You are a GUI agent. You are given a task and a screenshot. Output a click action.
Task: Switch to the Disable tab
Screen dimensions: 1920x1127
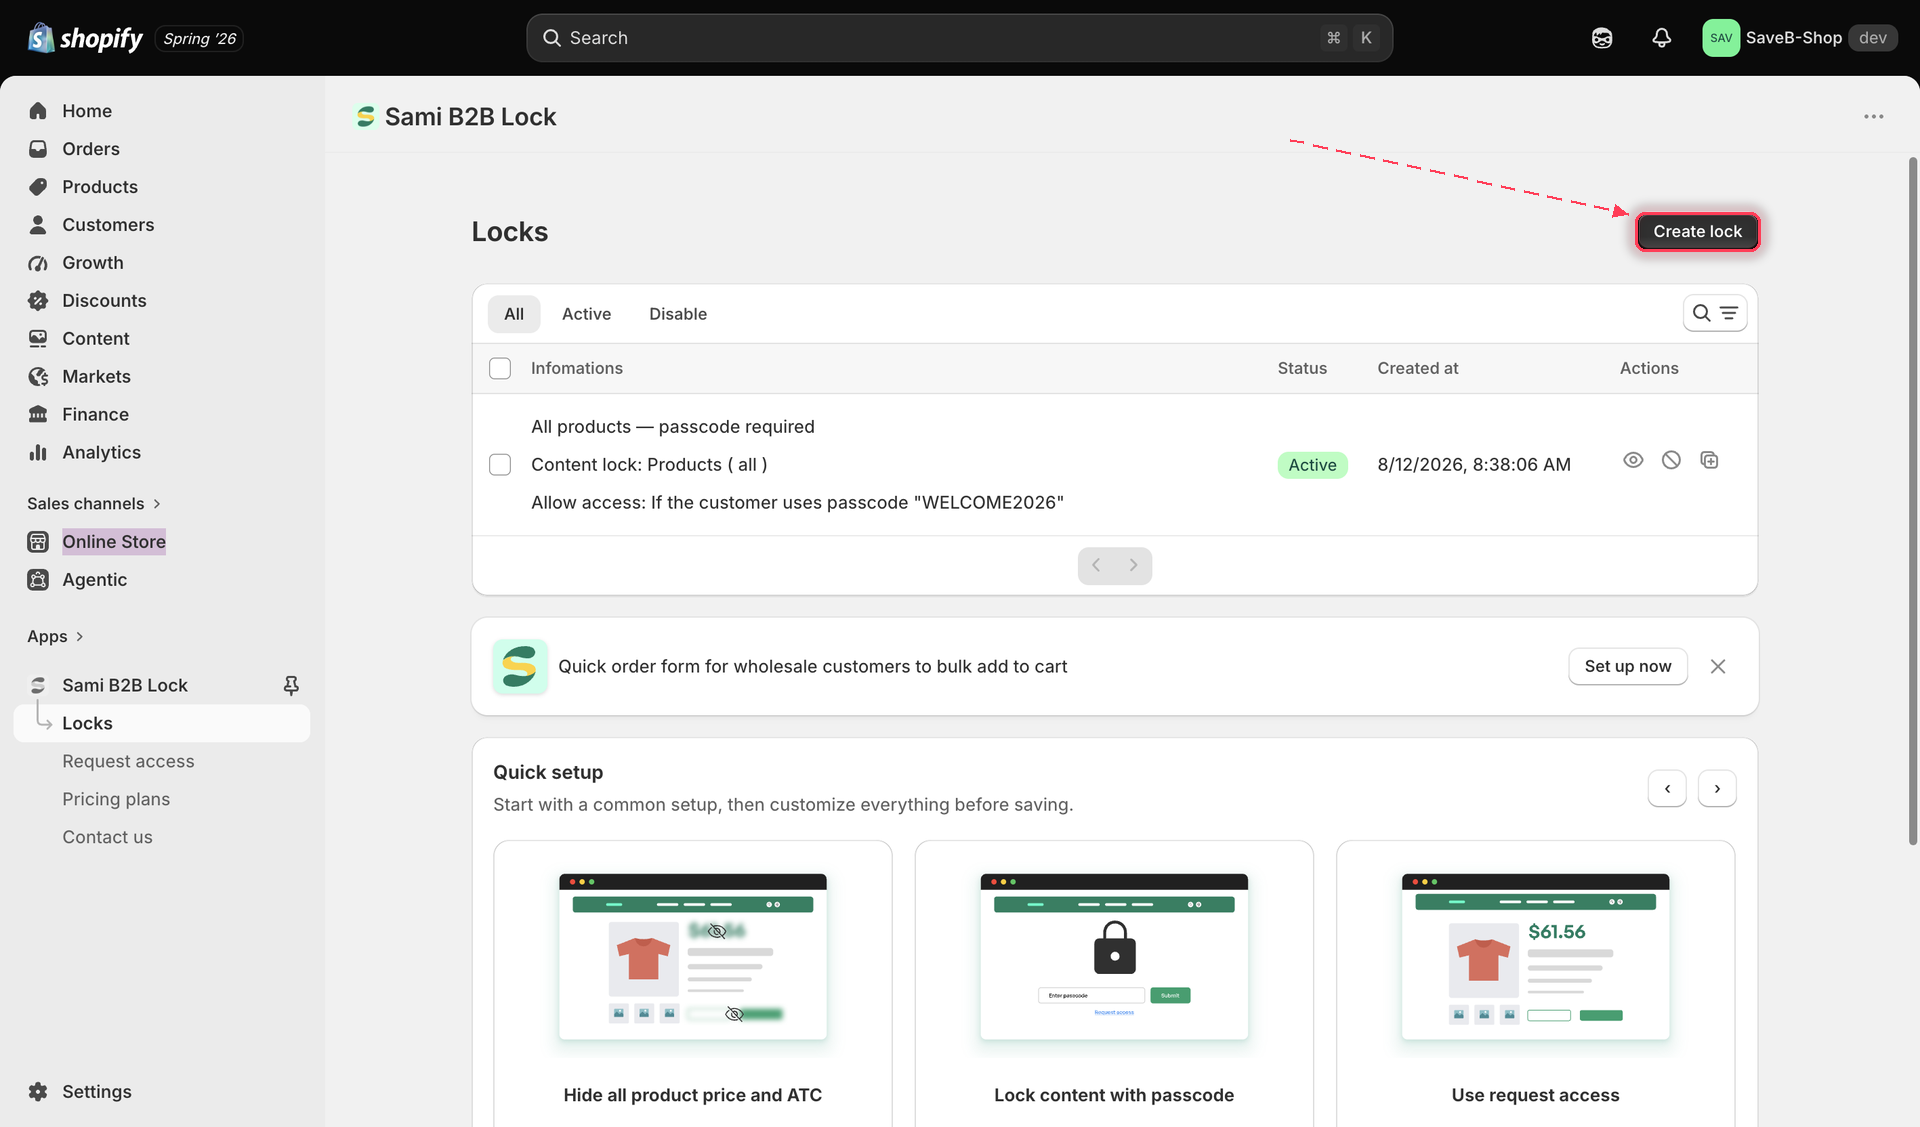pyautogui.click(x=678, y=314)
